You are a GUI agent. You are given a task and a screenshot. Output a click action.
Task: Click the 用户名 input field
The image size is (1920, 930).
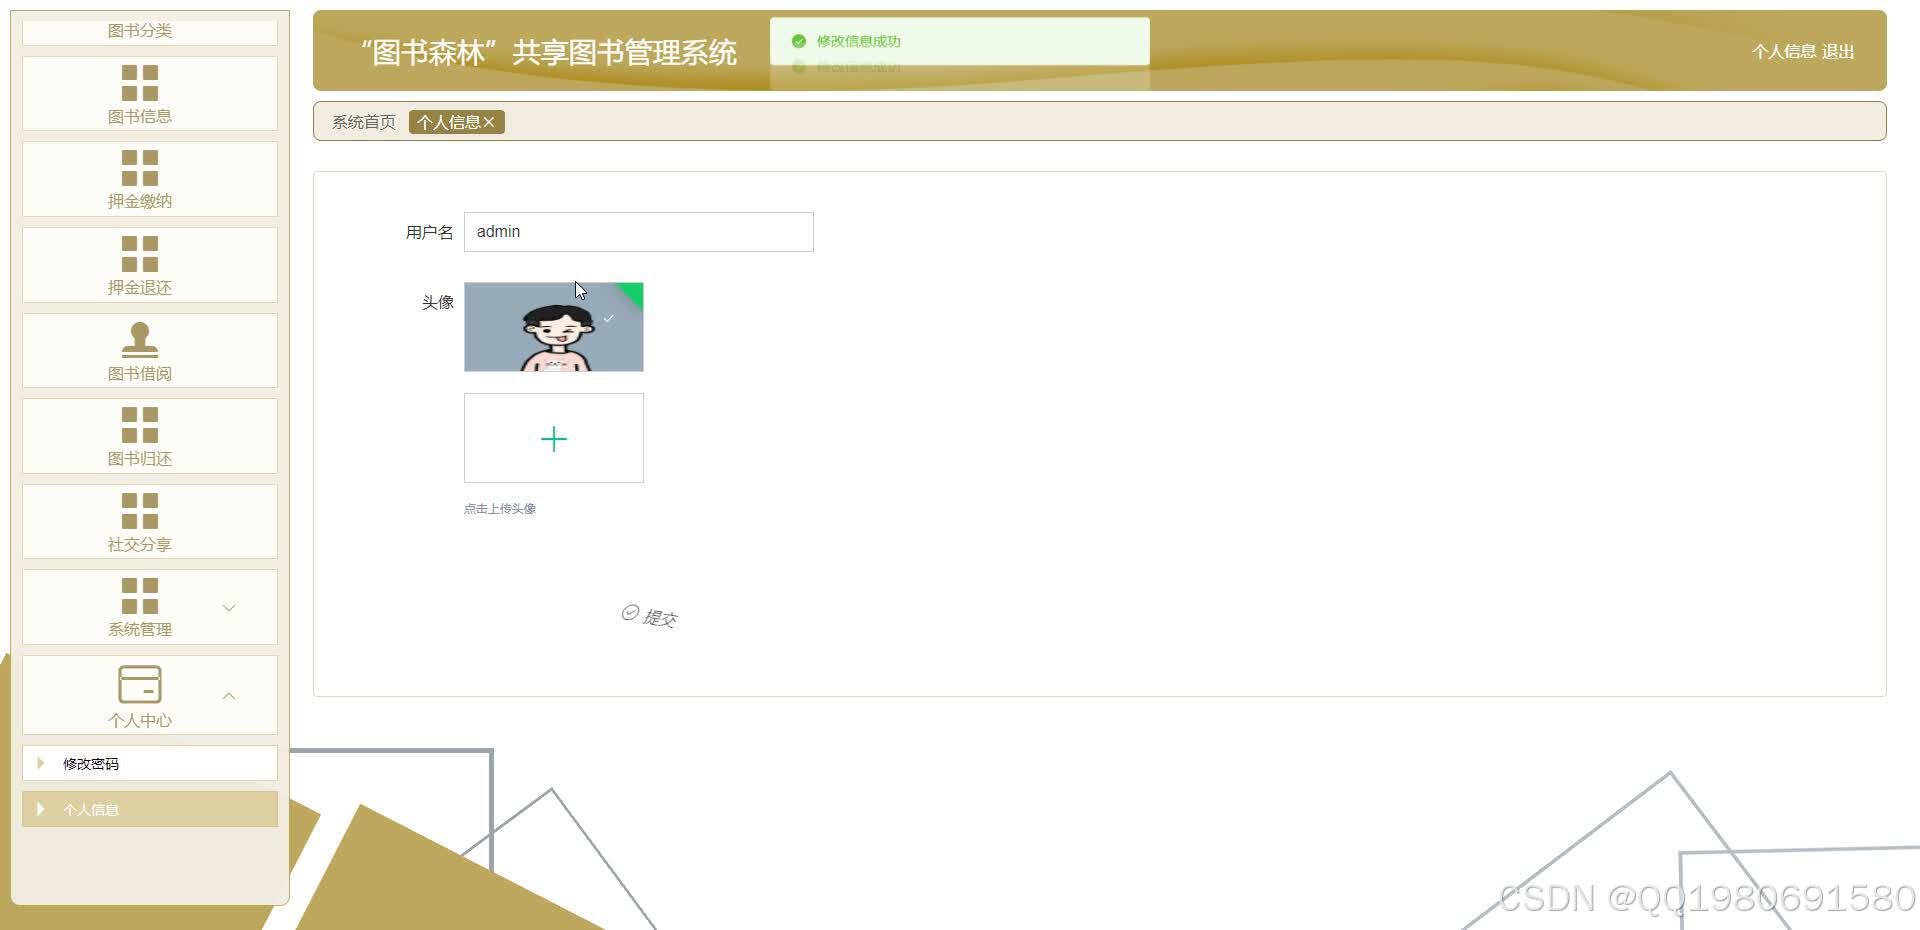(x=638, y=231)
